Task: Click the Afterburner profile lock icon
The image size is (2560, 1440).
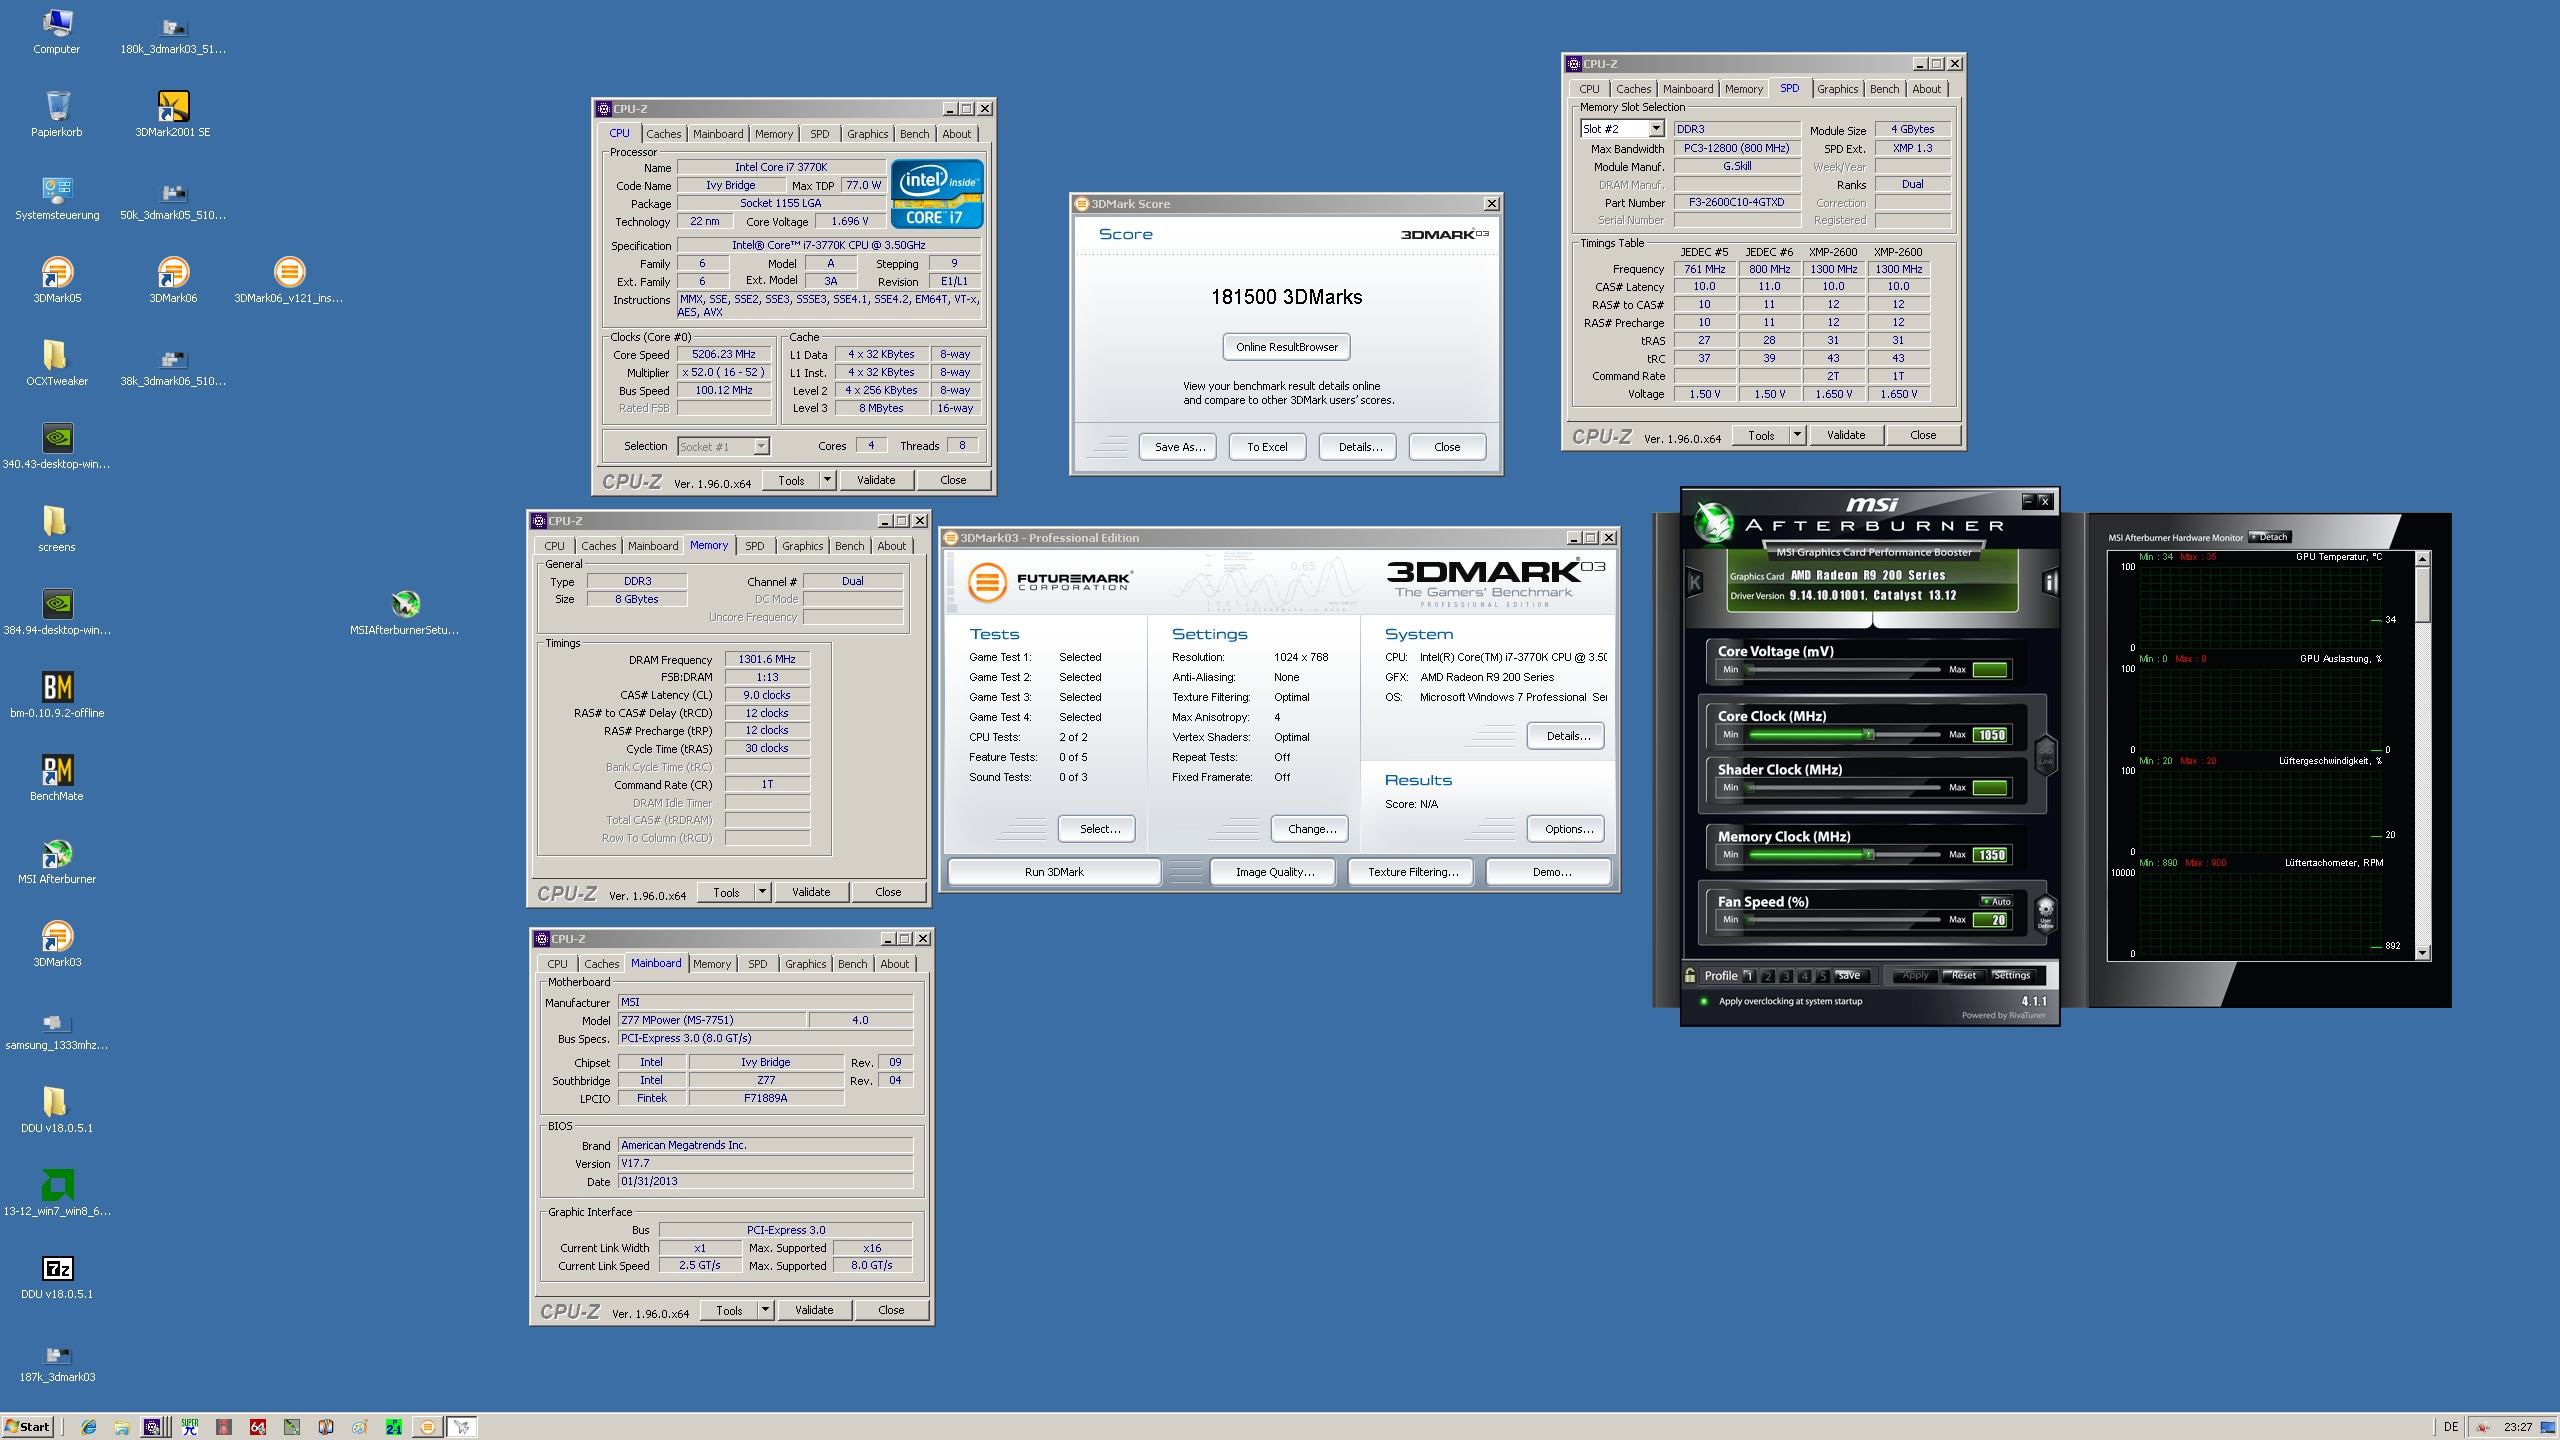Action: pos(1690,975)
